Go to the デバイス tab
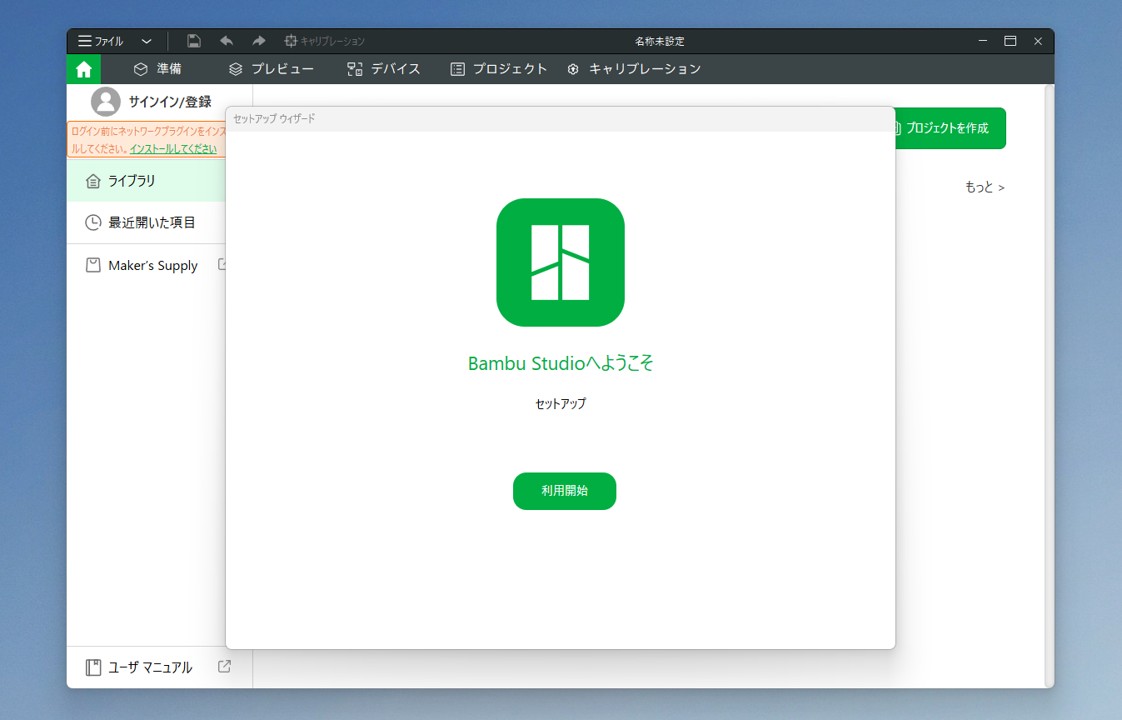1122x720 pixels. tap(384, 69)
